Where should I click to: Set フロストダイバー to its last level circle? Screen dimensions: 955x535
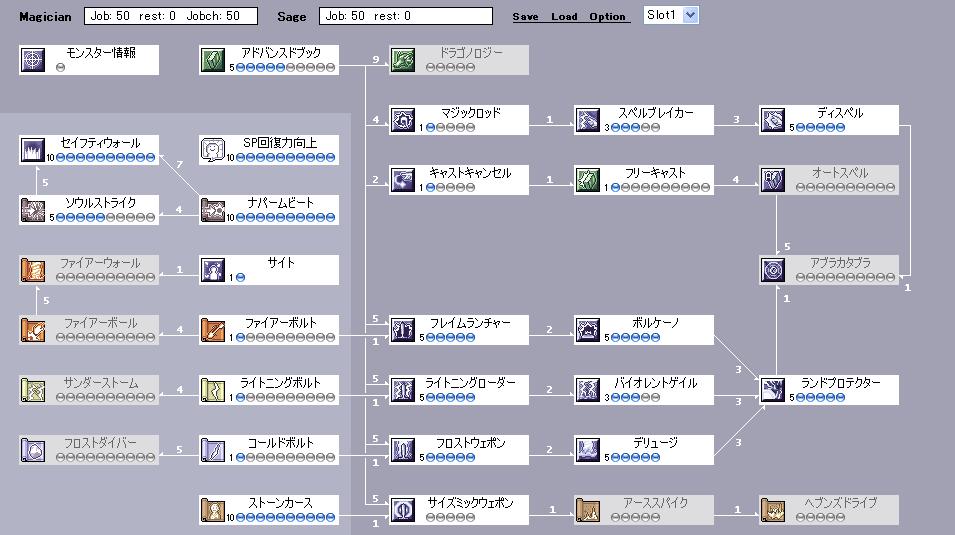coord(150,457)
